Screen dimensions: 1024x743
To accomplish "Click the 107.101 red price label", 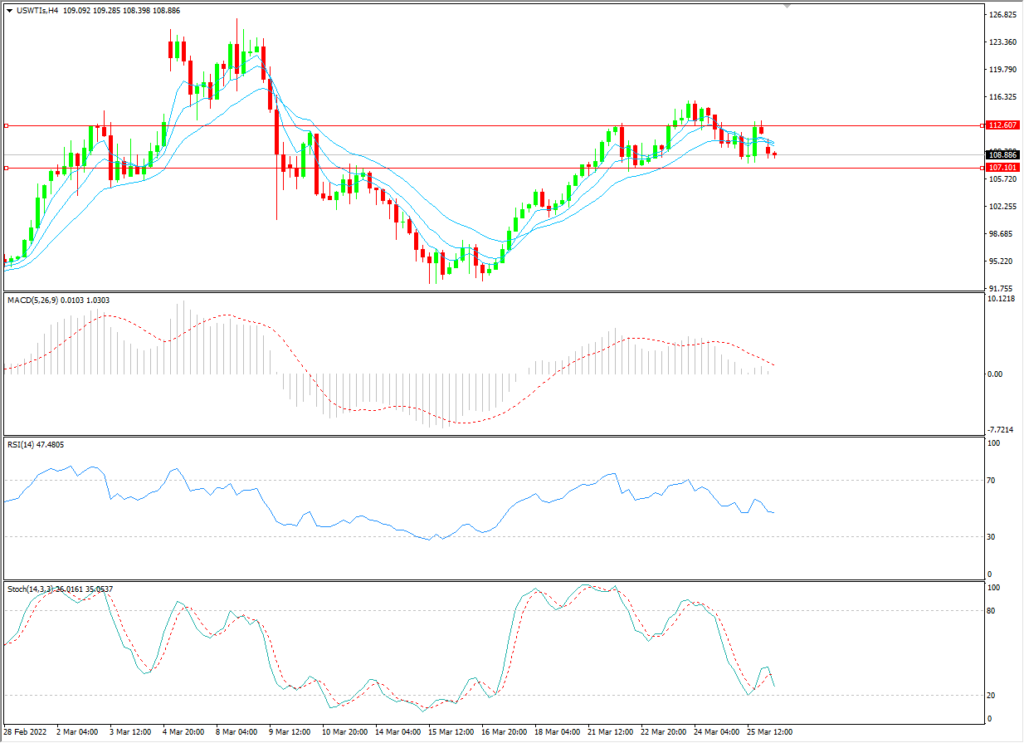I will pyautogui.click(x=1001, y=168).
